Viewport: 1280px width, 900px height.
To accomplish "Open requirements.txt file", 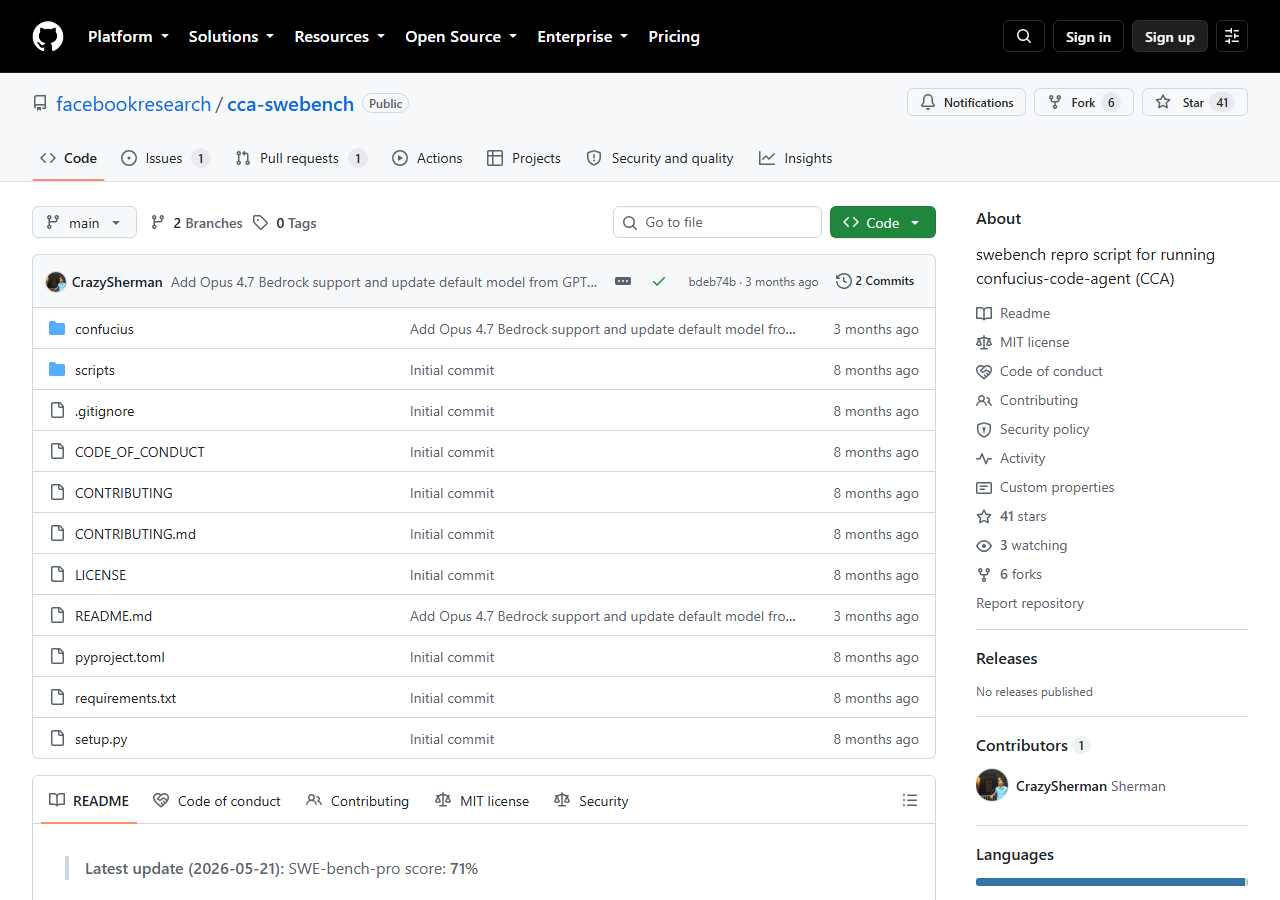I will pyautogui.click(x=125, y=698).
